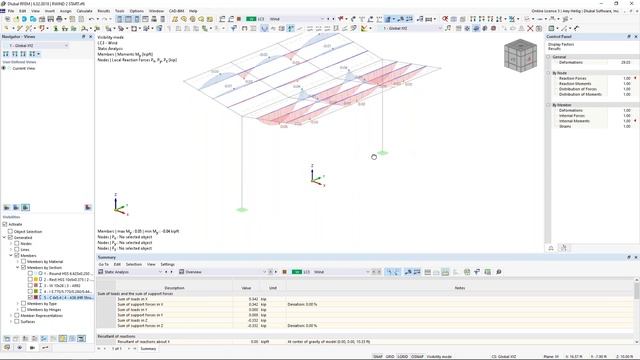
Task: Click the rightmost icon above Visibilities list
Action: 88,208
